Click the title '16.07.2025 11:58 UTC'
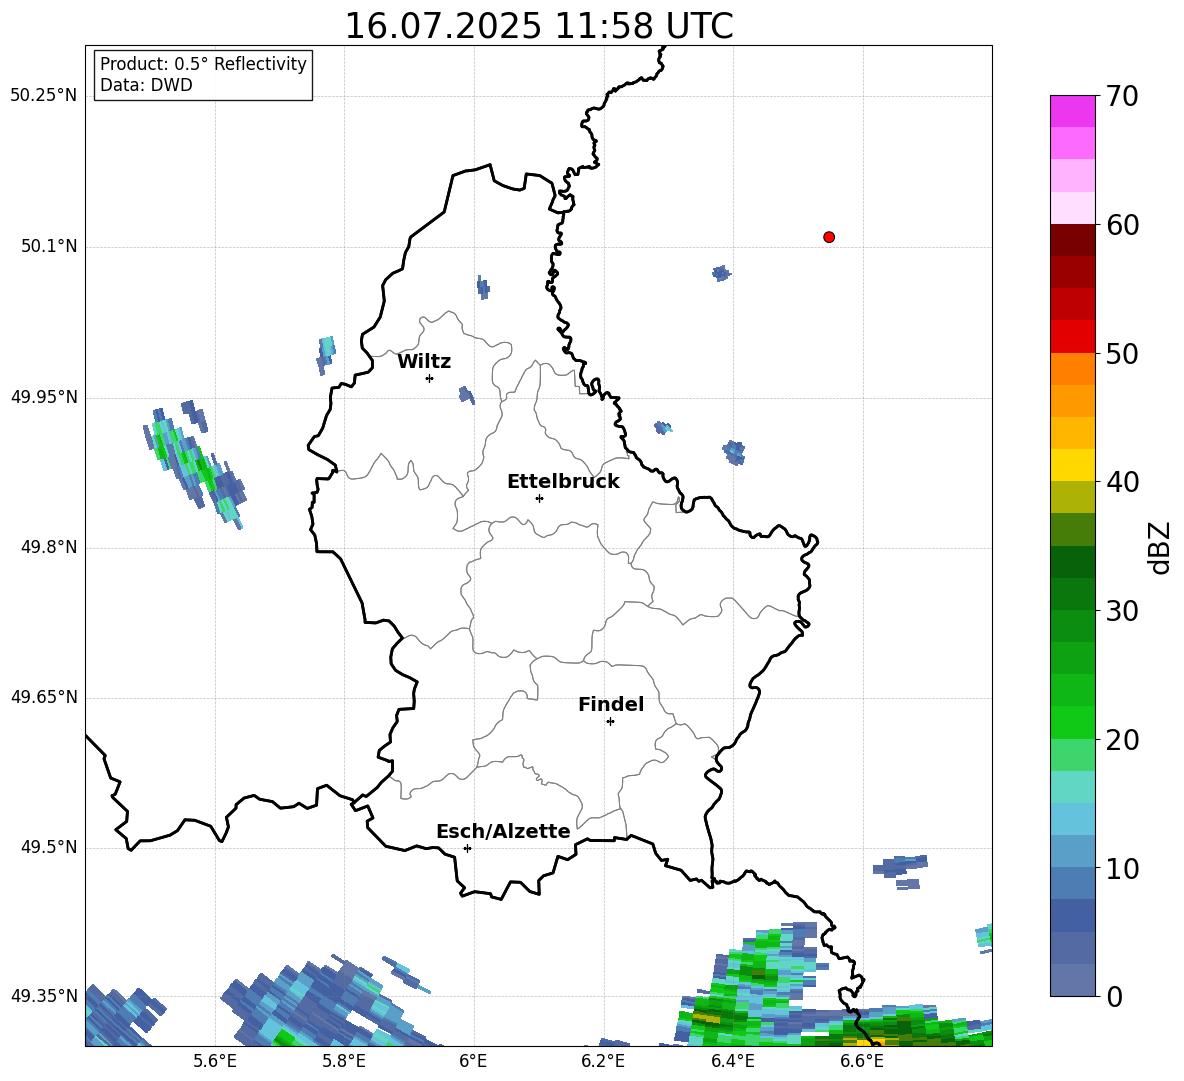Image resolution: width=1184 pixels, height=1081 pixels. 539,26
